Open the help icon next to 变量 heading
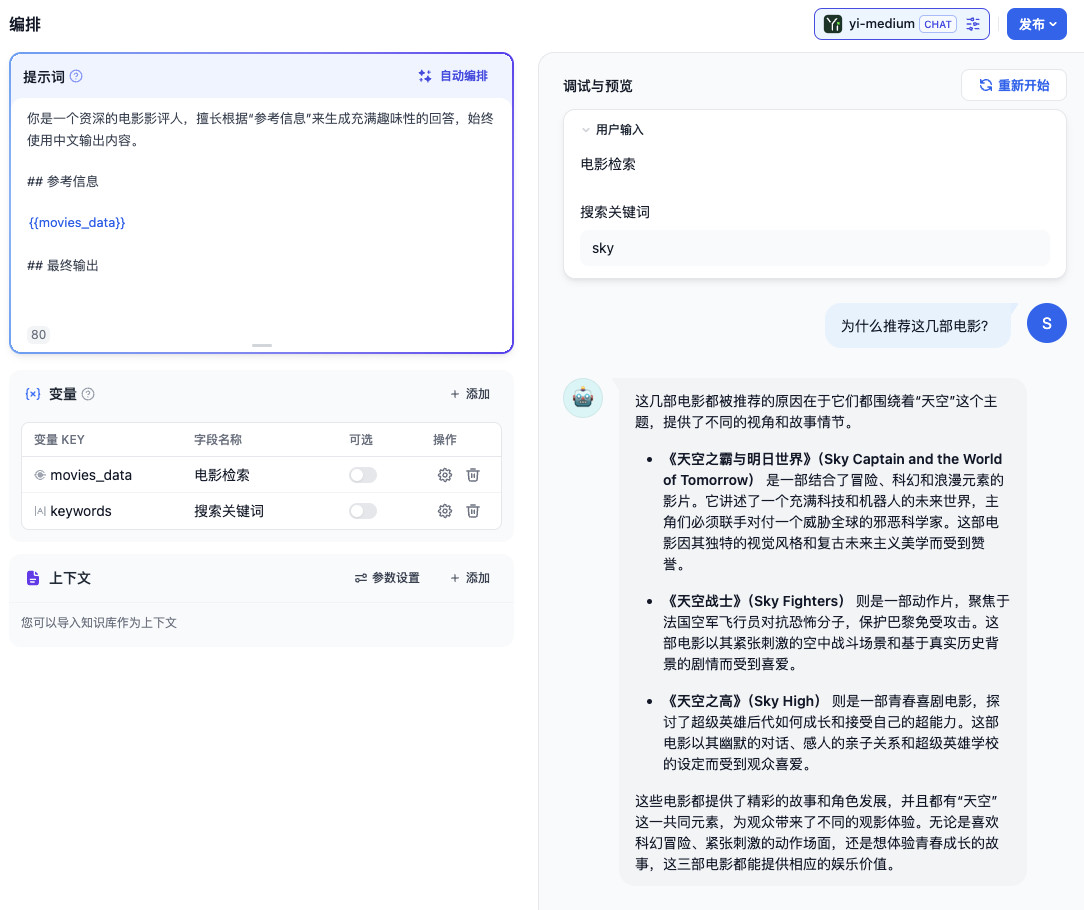1084x910 pixels. [89, 394]
